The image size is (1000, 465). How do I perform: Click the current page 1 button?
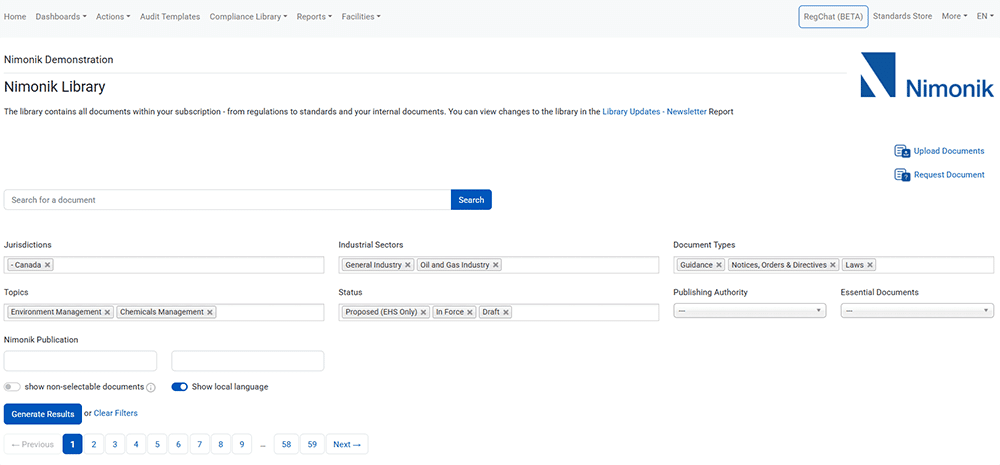(73, 445)
